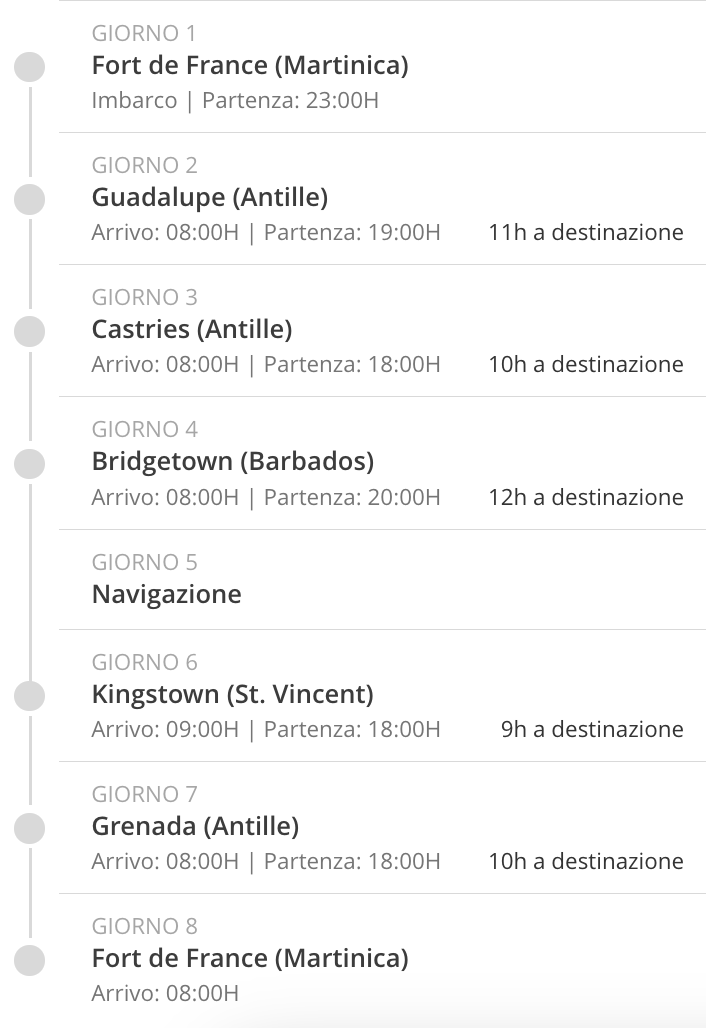The width and height of the screenshot is (706, 1028).
Task: Click the "Imbarco | Partenza: 23:00H" line
Action: tap(235, 101)
